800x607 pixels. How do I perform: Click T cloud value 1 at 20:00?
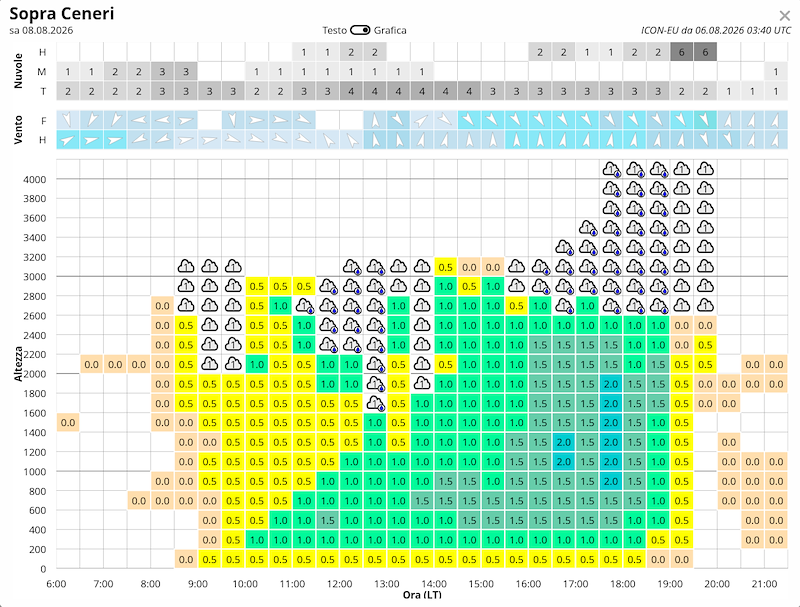[x=729, y=91]
